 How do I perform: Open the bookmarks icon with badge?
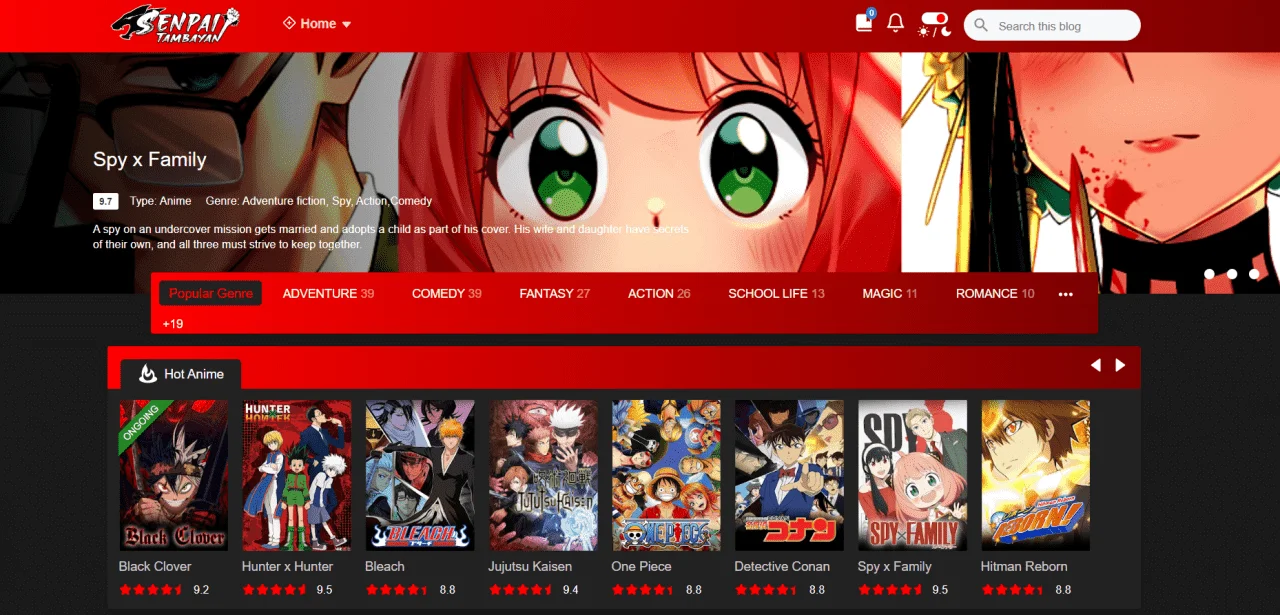865,22
